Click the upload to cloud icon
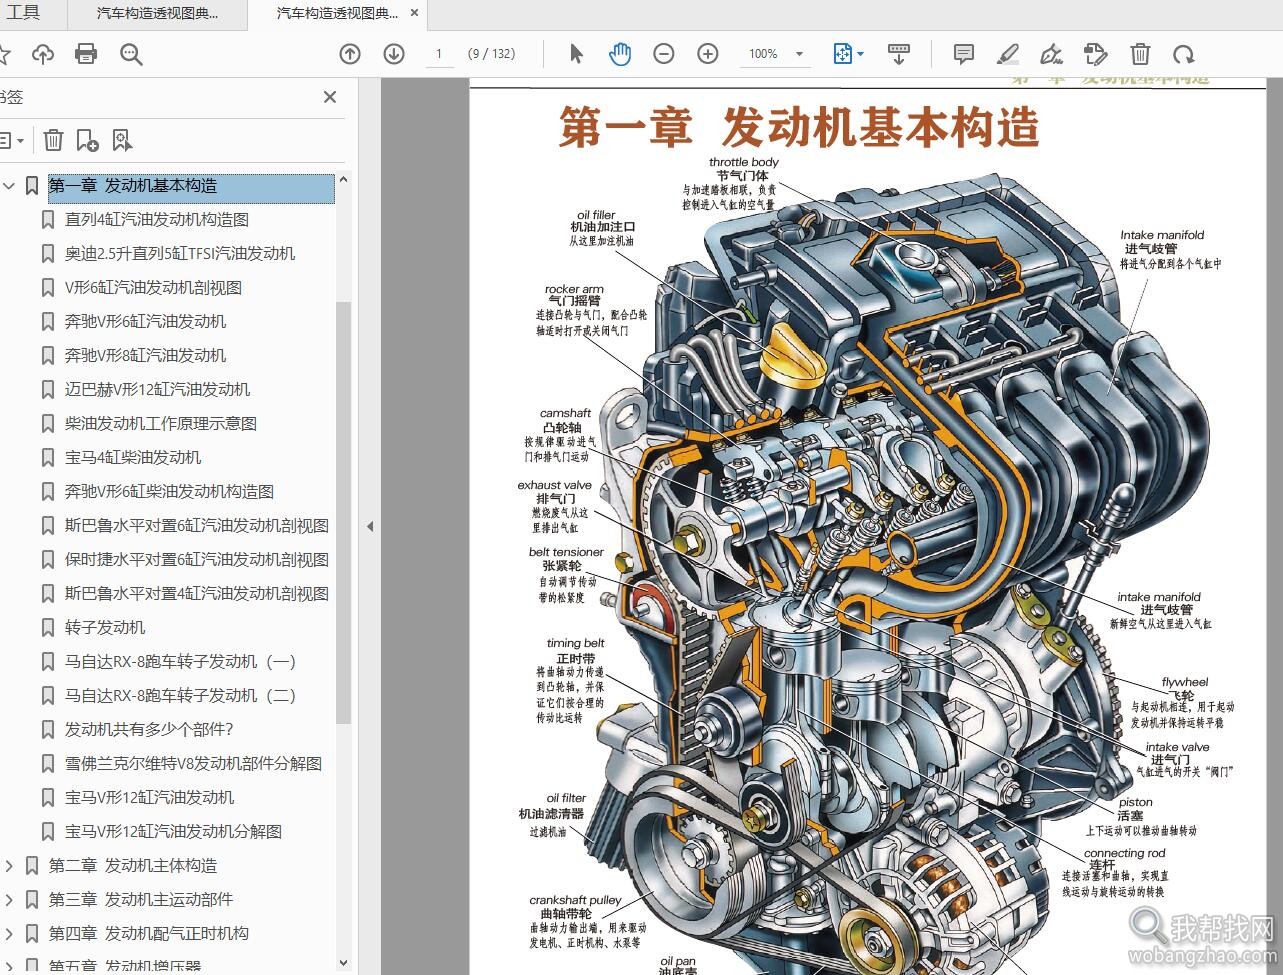 pos(42,54)
